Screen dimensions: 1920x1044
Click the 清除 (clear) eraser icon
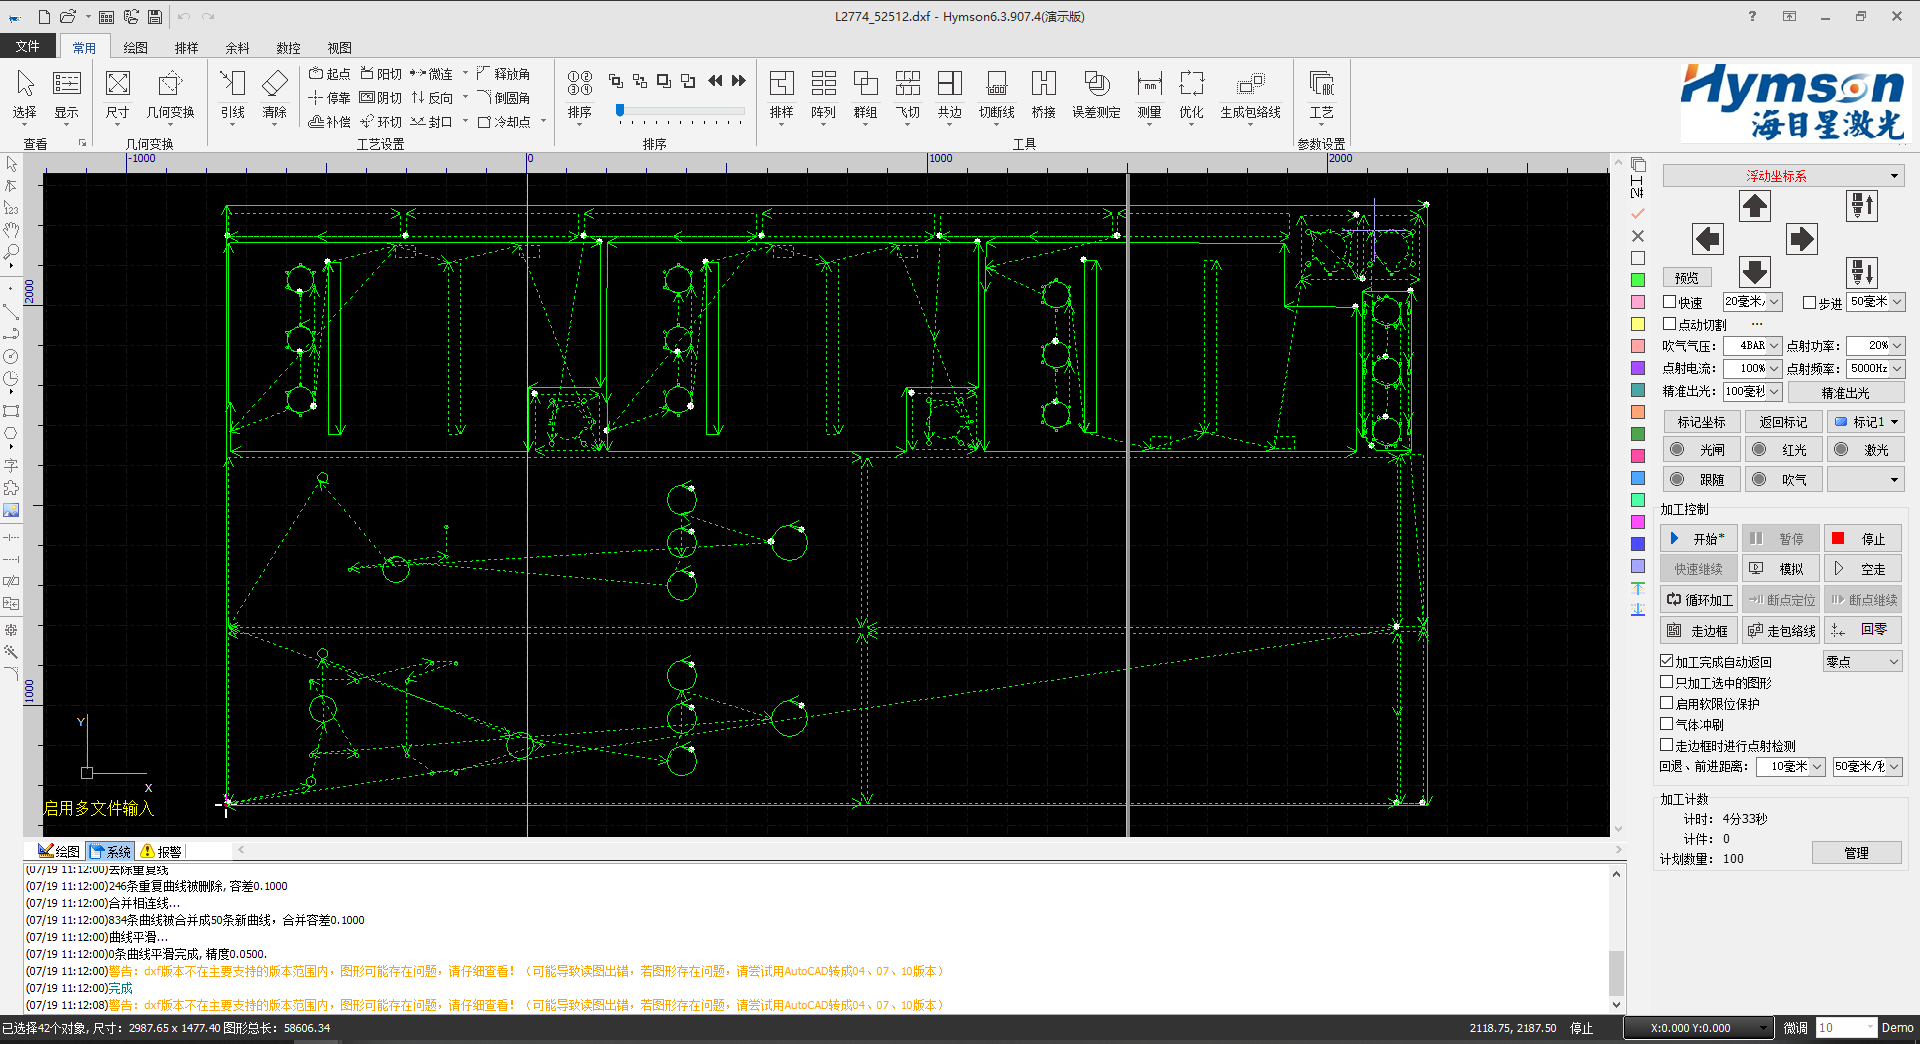tap(274, 84)
